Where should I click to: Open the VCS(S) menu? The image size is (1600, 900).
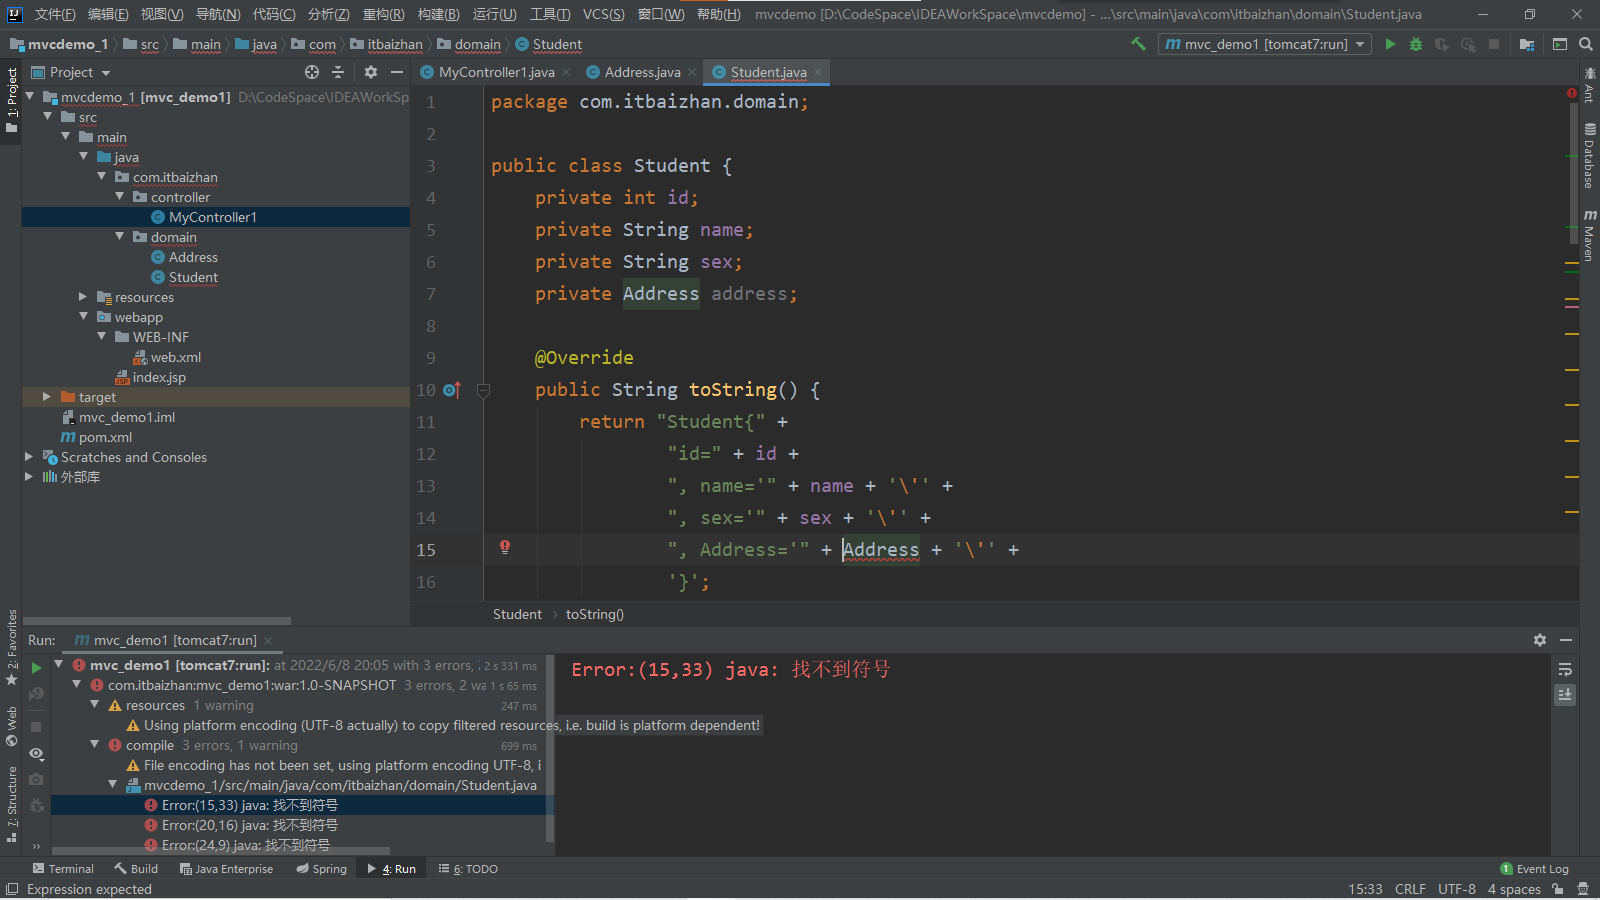603,14
